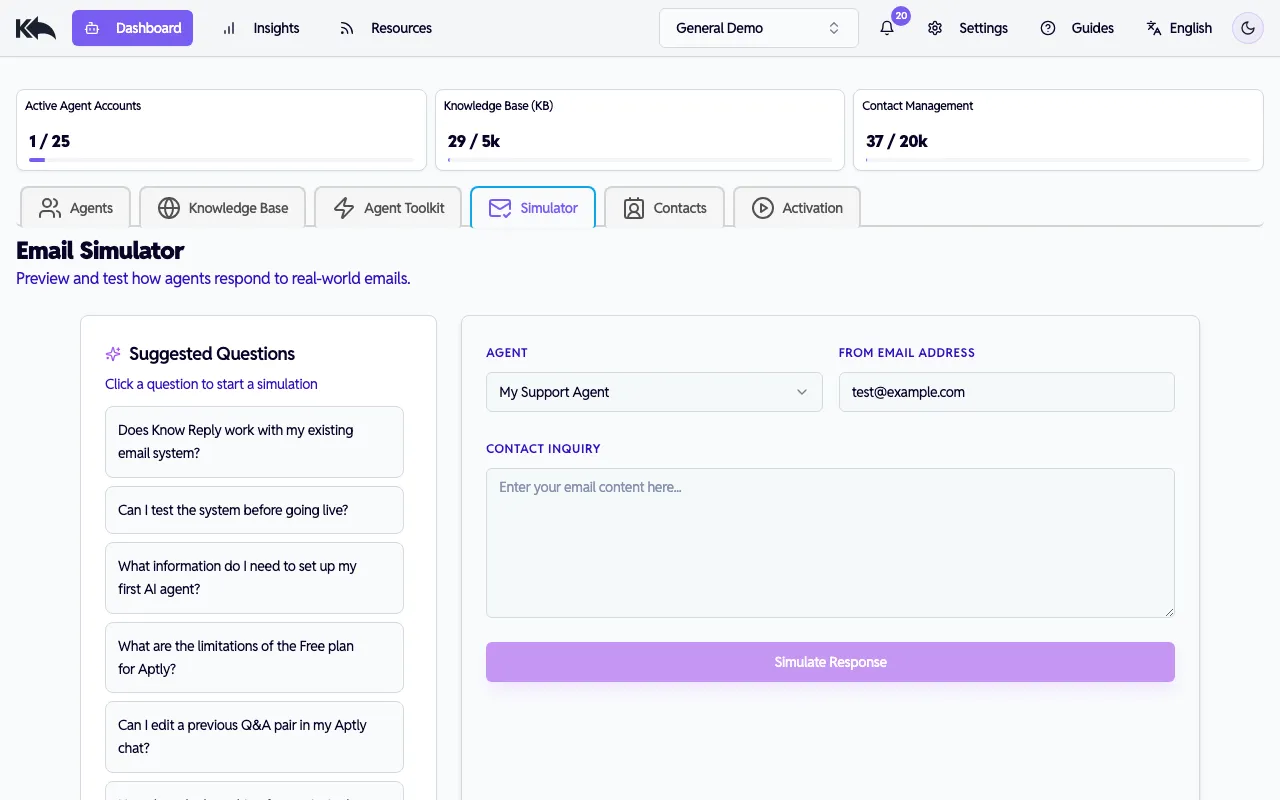
Task: Open Settings via the gear icon
Action: pyautogui.click(x=935, y=28)
